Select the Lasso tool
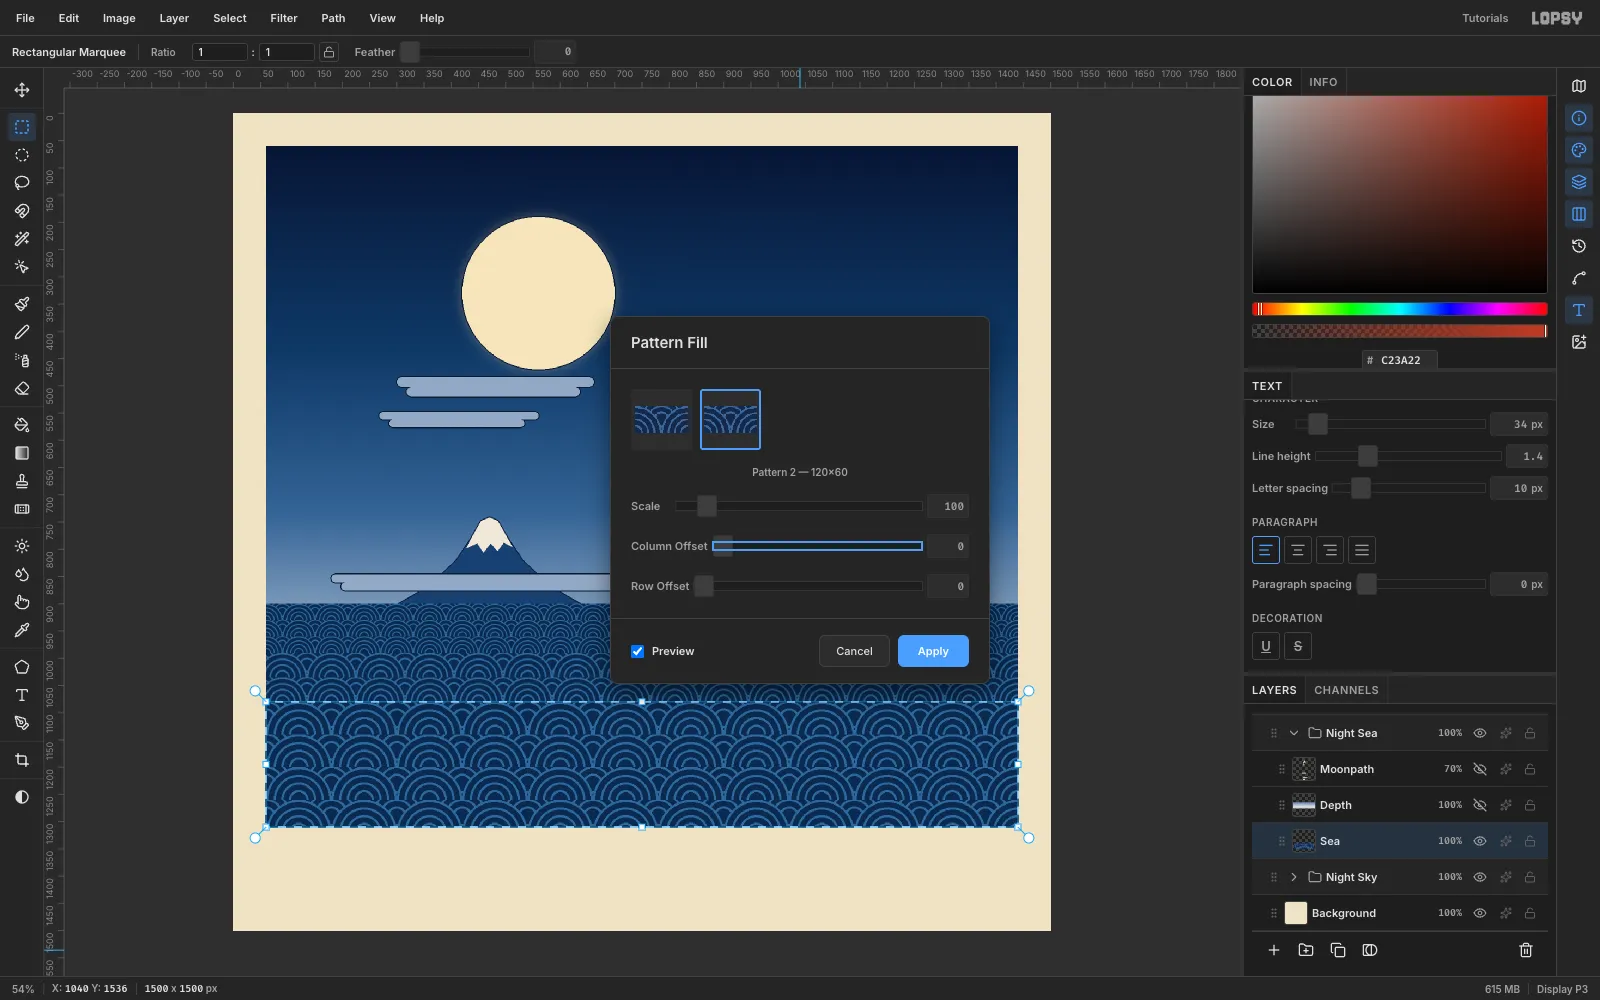 click(x=22, y=183)
